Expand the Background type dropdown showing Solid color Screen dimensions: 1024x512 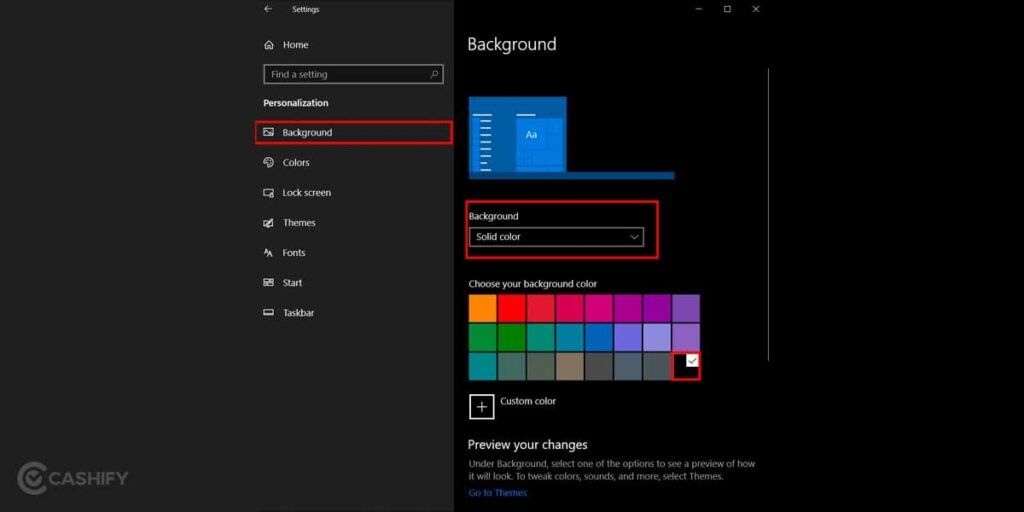click(x=556, y=237)
